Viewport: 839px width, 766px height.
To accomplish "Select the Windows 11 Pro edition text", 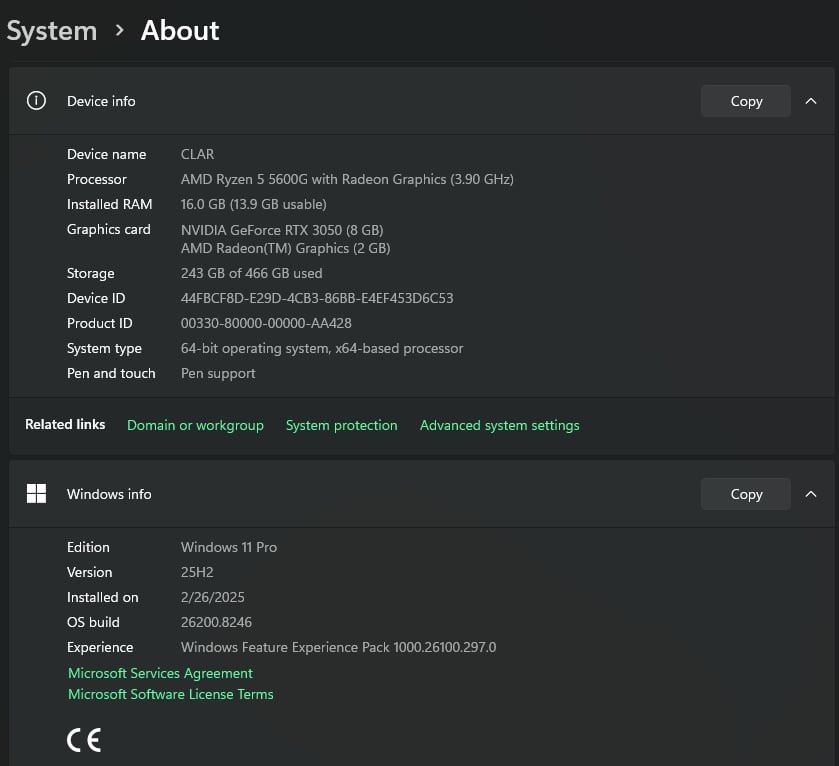I will (x=229, y=547).
